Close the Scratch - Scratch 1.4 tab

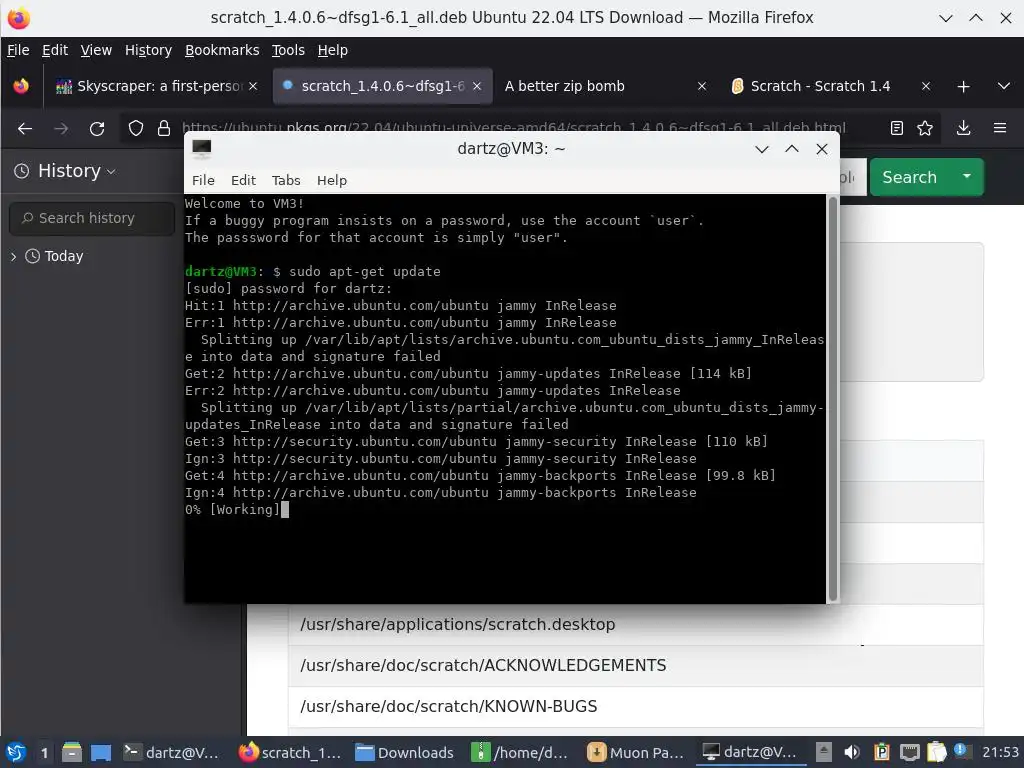coord(925,86)
